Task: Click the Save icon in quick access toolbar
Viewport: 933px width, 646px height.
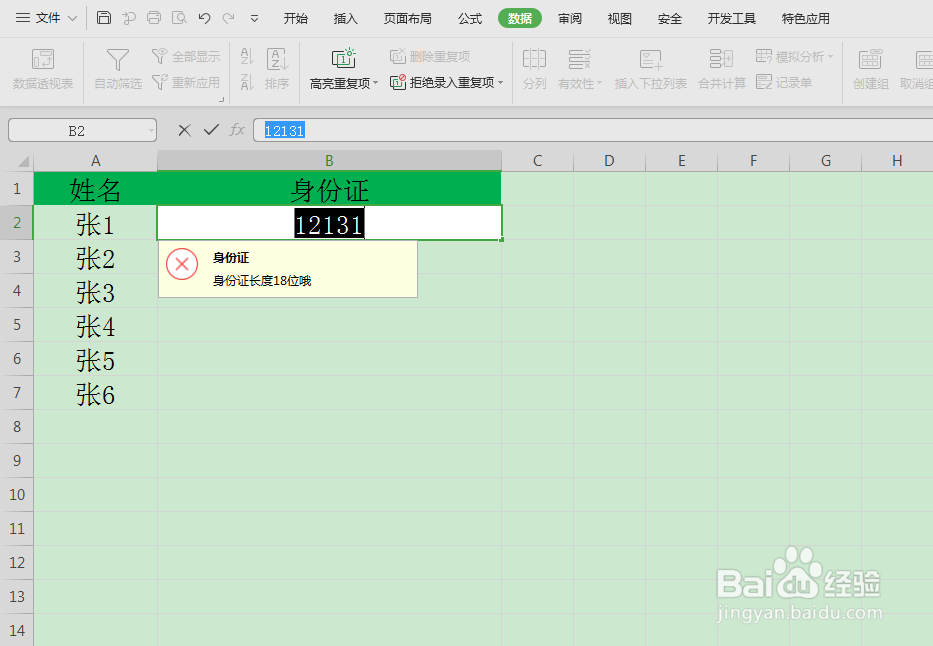Action: coord(103,17)
